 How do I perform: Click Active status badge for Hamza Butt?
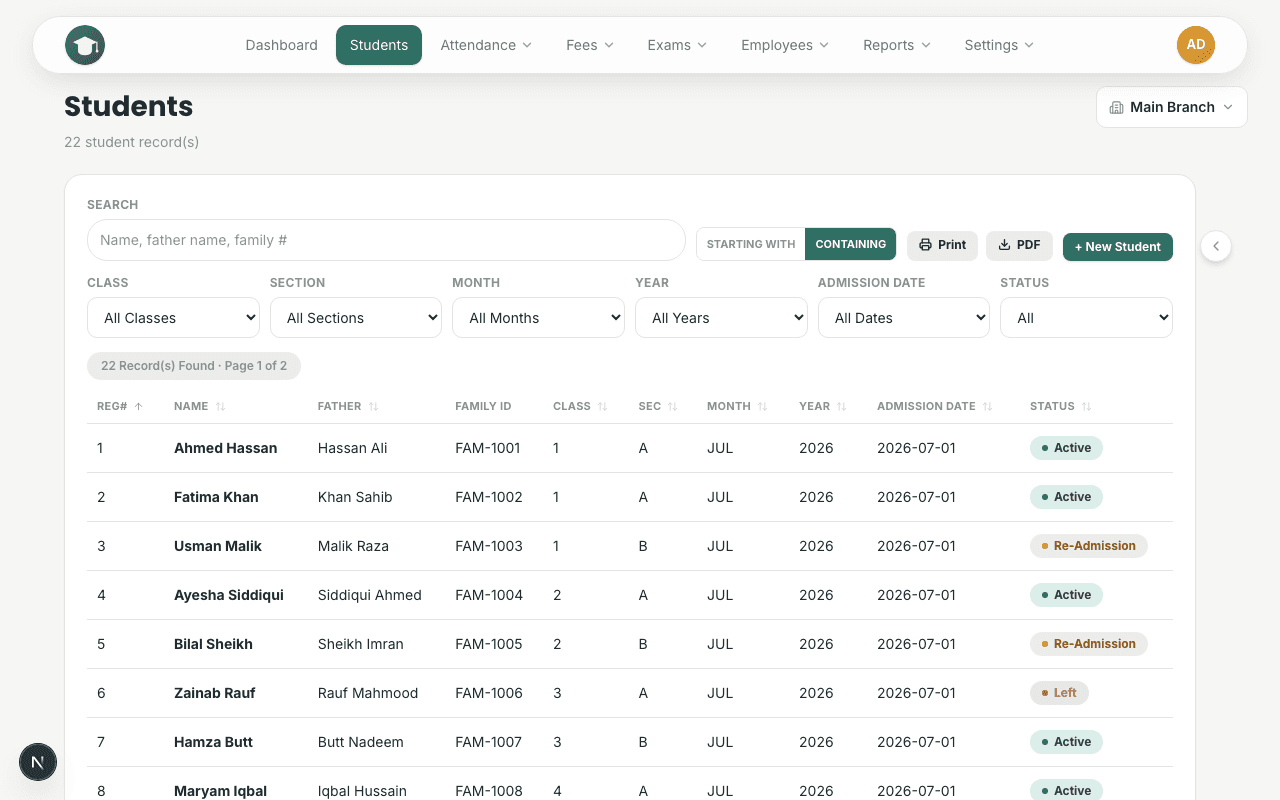pos(1066,742)
